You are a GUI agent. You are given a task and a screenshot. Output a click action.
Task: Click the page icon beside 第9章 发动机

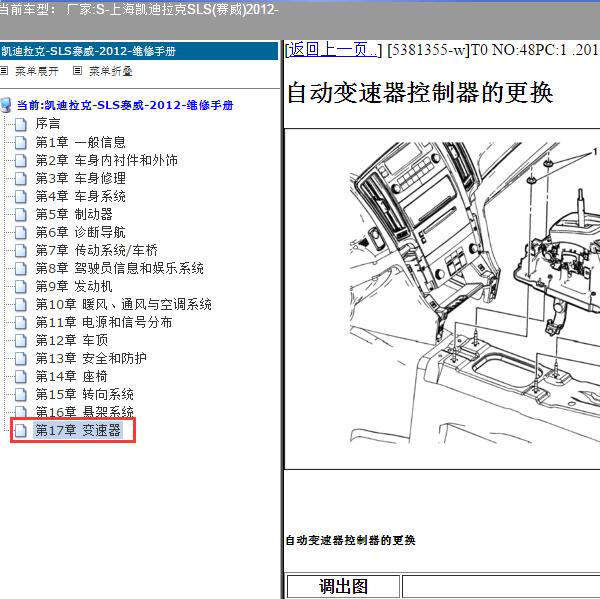[x=21, y=286]
